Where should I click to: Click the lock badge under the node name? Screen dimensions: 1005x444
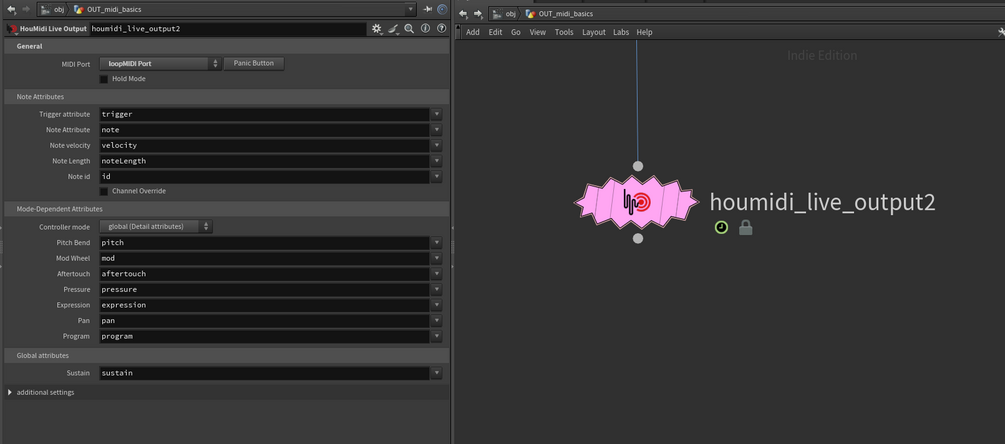pos(745,227)
